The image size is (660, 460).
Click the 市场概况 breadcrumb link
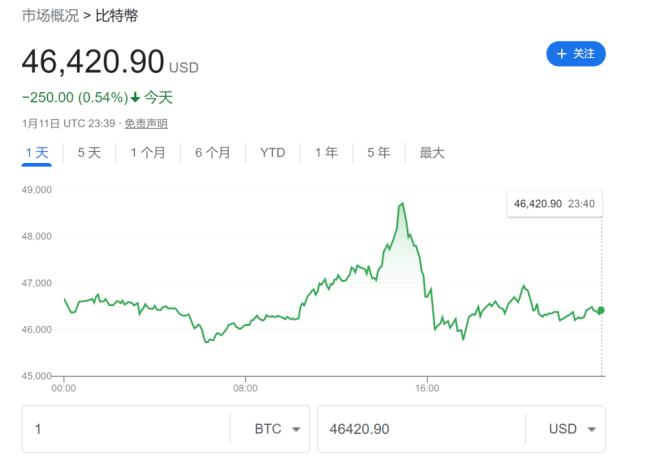pos(50,15)
